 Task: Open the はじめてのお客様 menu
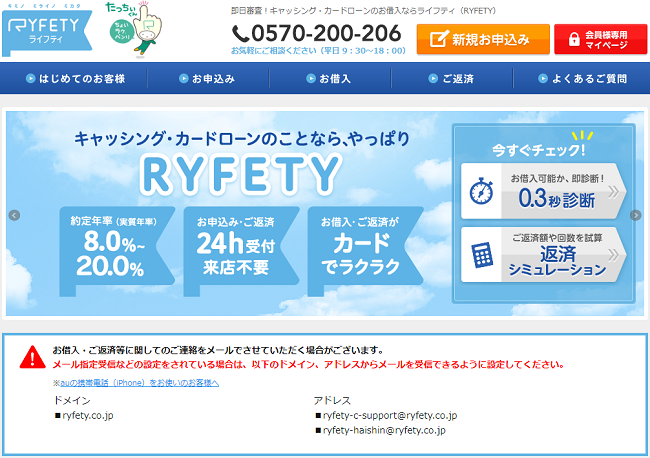pos(75,78)
